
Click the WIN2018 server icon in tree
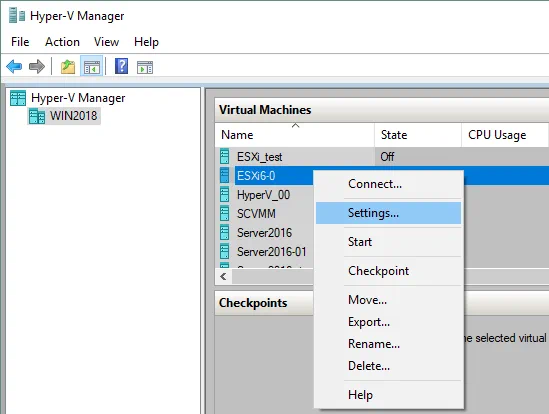coord(37,116)
